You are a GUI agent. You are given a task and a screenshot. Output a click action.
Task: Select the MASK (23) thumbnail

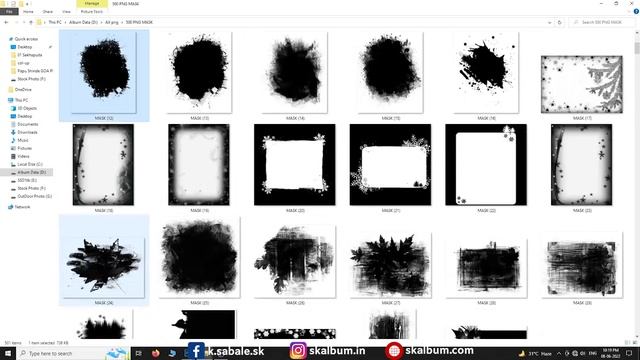[x=581, y=164]
